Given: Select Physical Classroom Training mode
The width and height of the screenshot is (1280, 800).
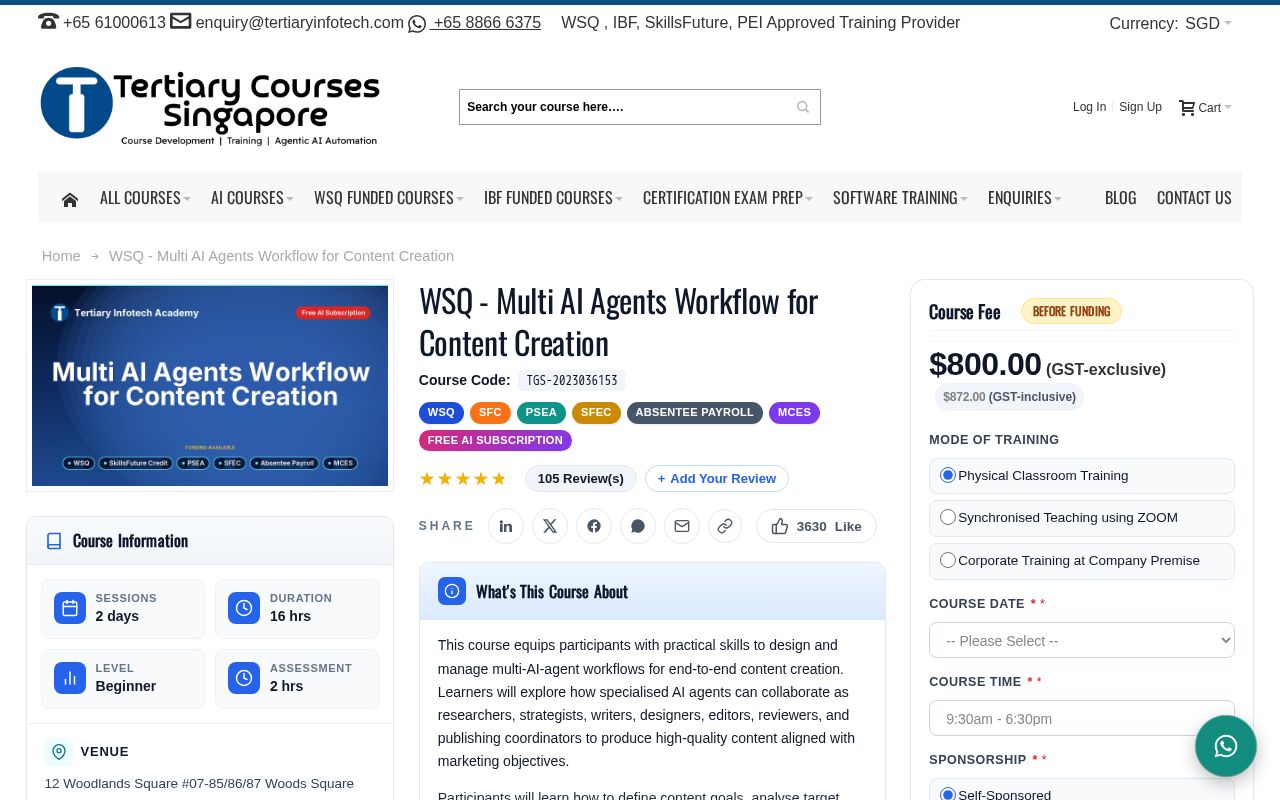Looking at the screenshot, I should pyautogui.click(x=948, y=475).
